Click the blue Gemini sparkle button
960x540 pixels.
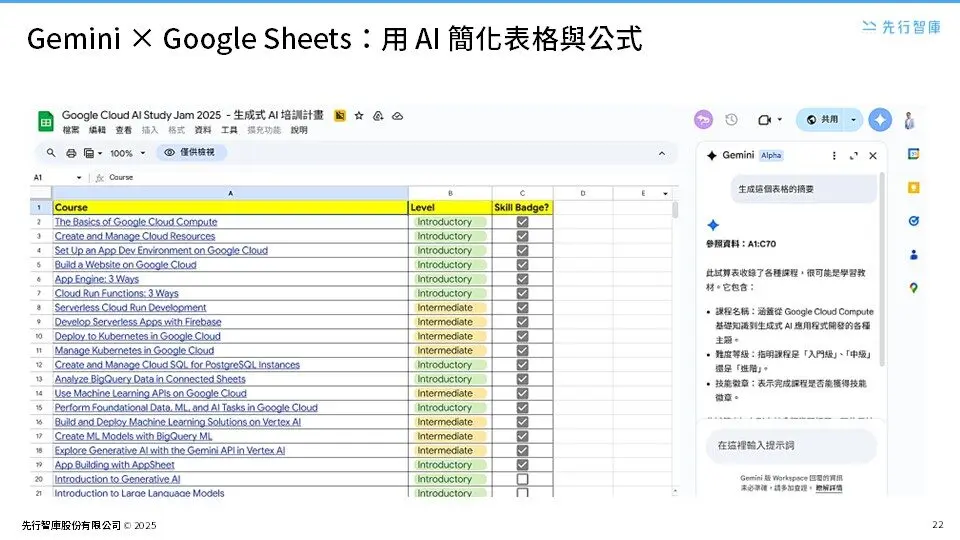click(x=880, y=119)
